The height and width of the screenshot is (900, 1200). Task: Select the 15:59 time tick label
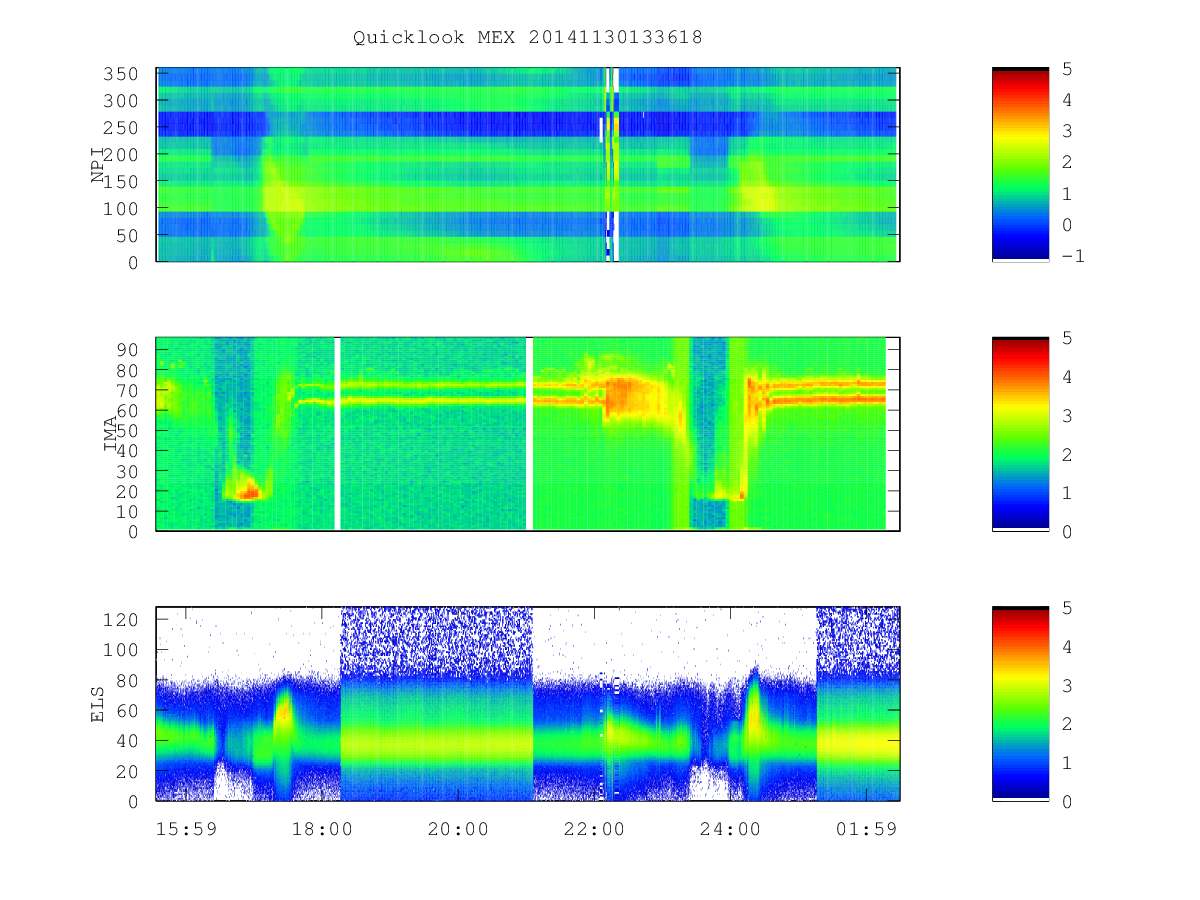[x=187, y=829]
